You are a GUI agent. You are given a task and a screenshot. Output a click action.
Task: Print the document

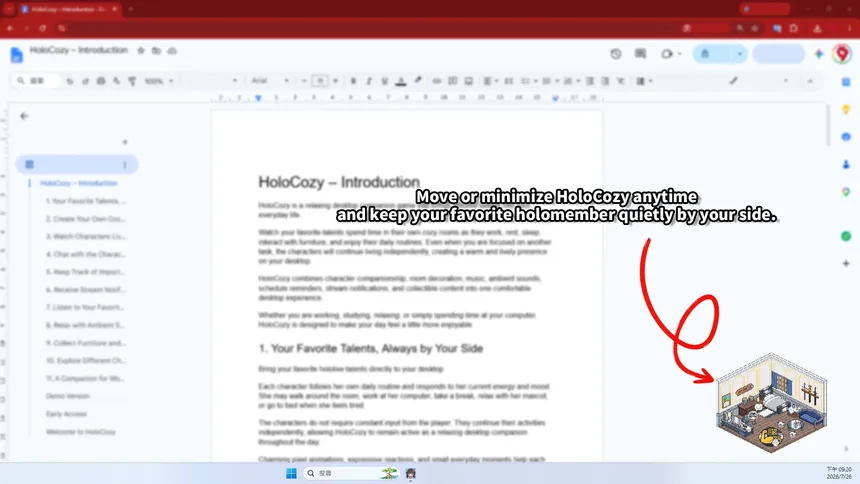[x=101, y=81]
